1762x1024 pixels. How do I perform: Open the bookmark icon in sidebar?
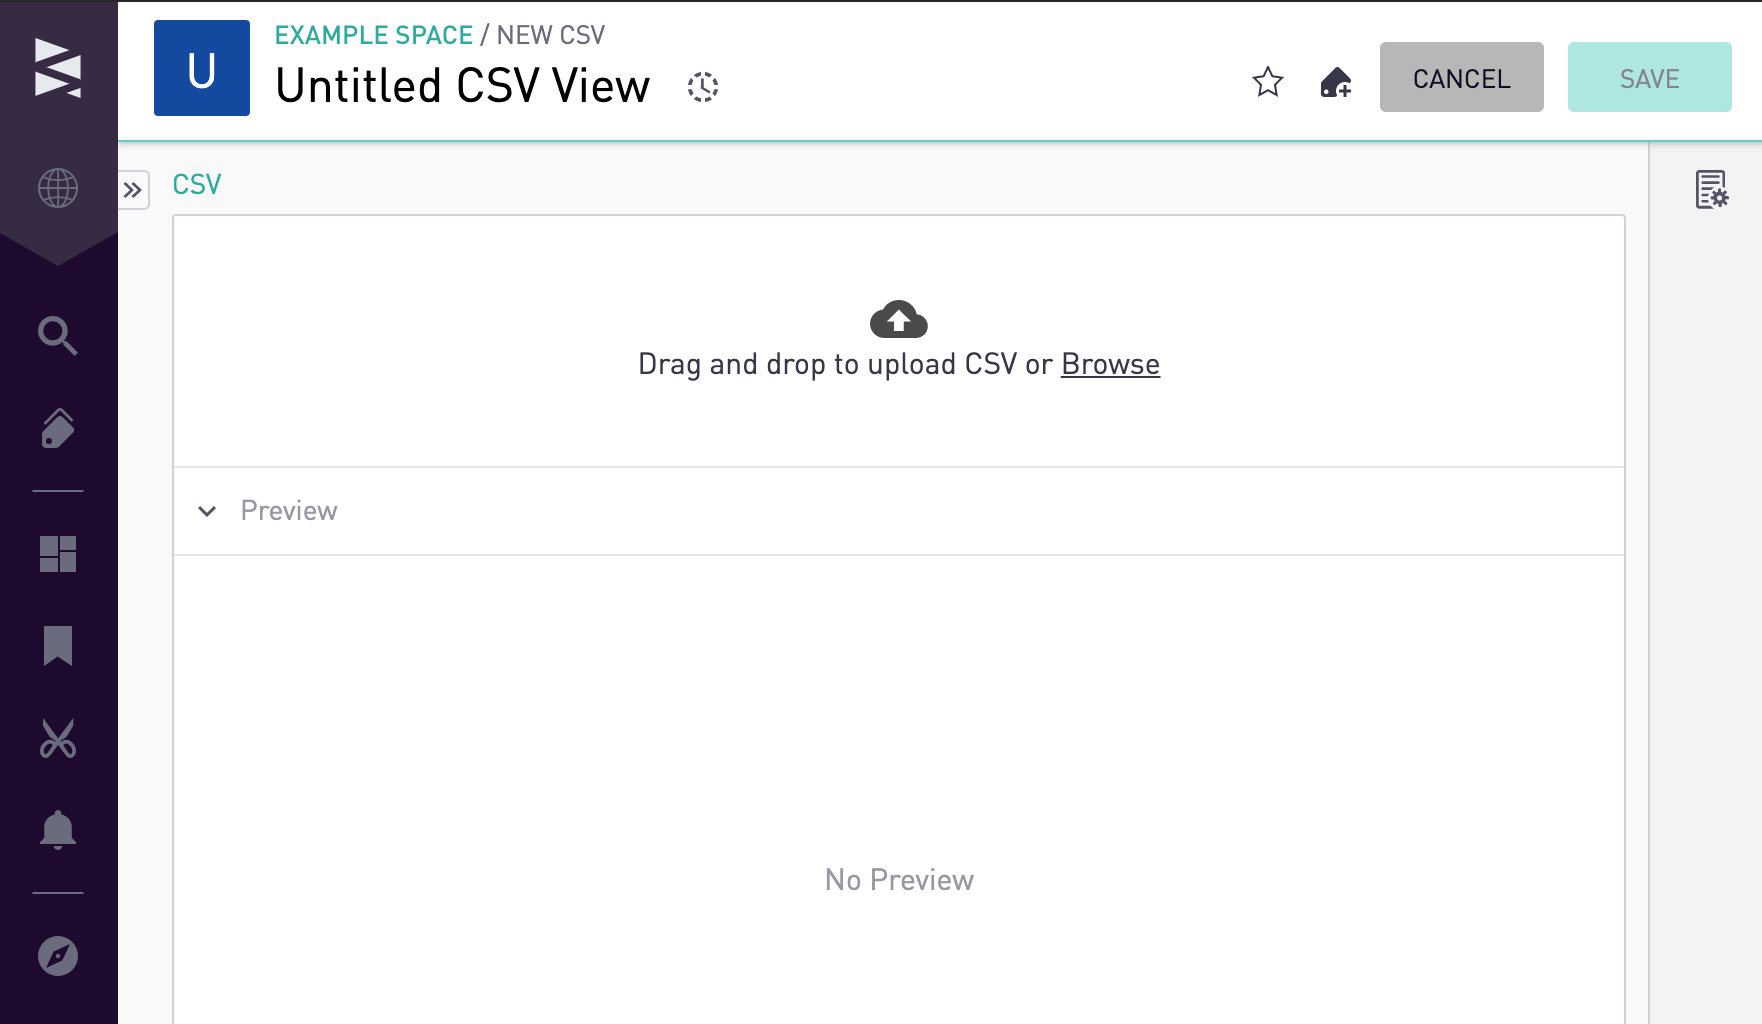[x=58, y=646]
